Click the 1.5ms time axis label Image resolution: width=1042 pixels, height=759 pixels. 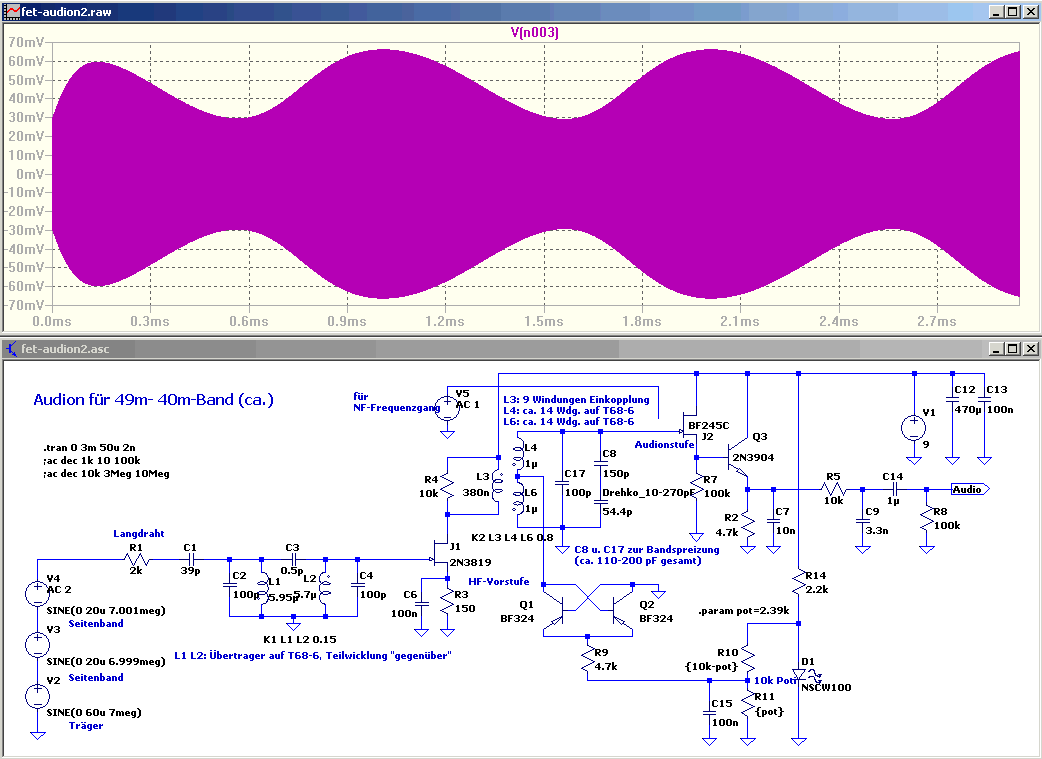(543, 322)
